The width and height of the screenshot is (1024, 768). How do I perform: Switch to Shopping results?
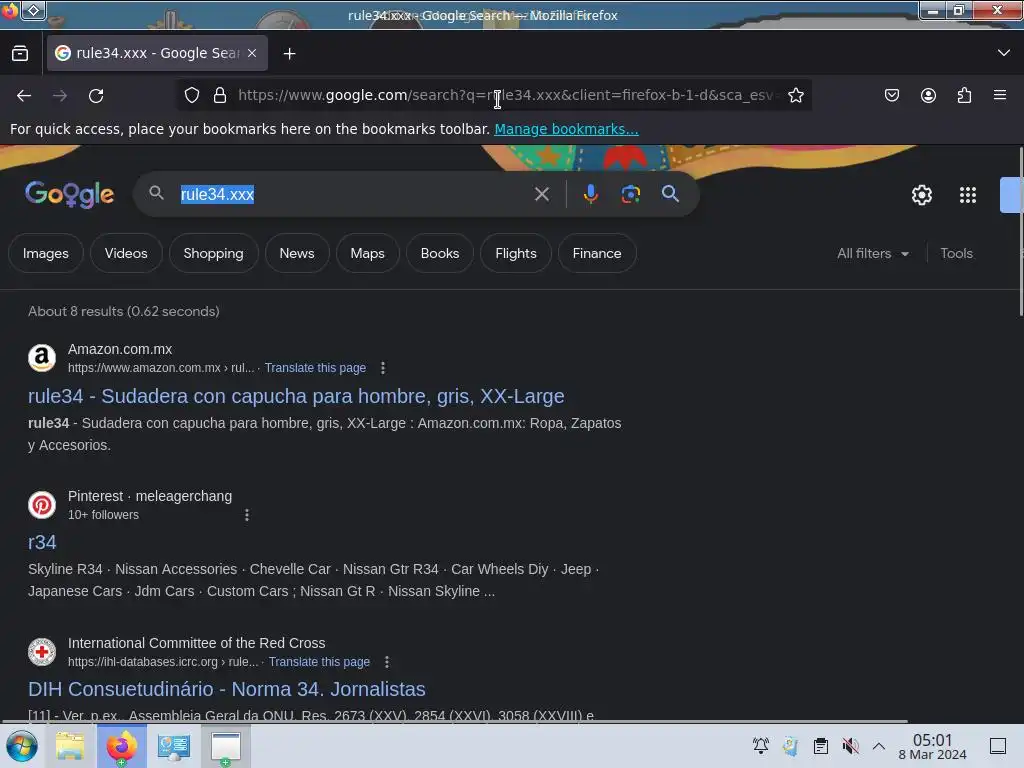click(x=214, y=253)
